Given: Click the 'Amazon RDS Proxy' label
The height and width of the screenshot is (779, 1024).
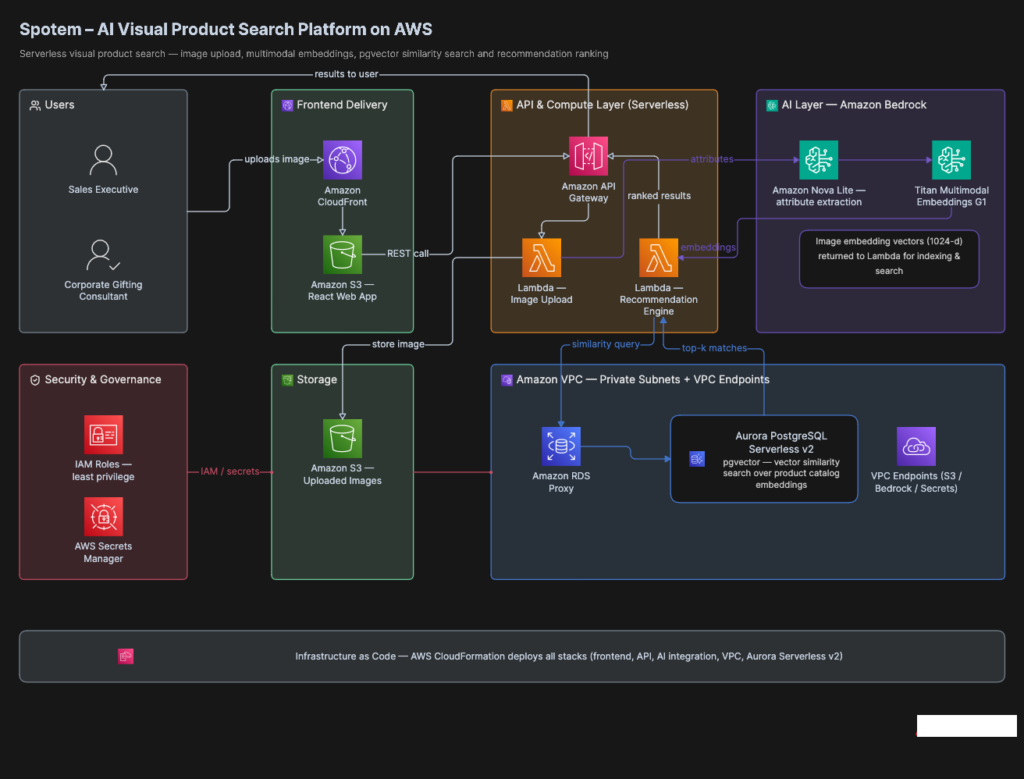Looking at the screenshot, I should coord(561,483).
